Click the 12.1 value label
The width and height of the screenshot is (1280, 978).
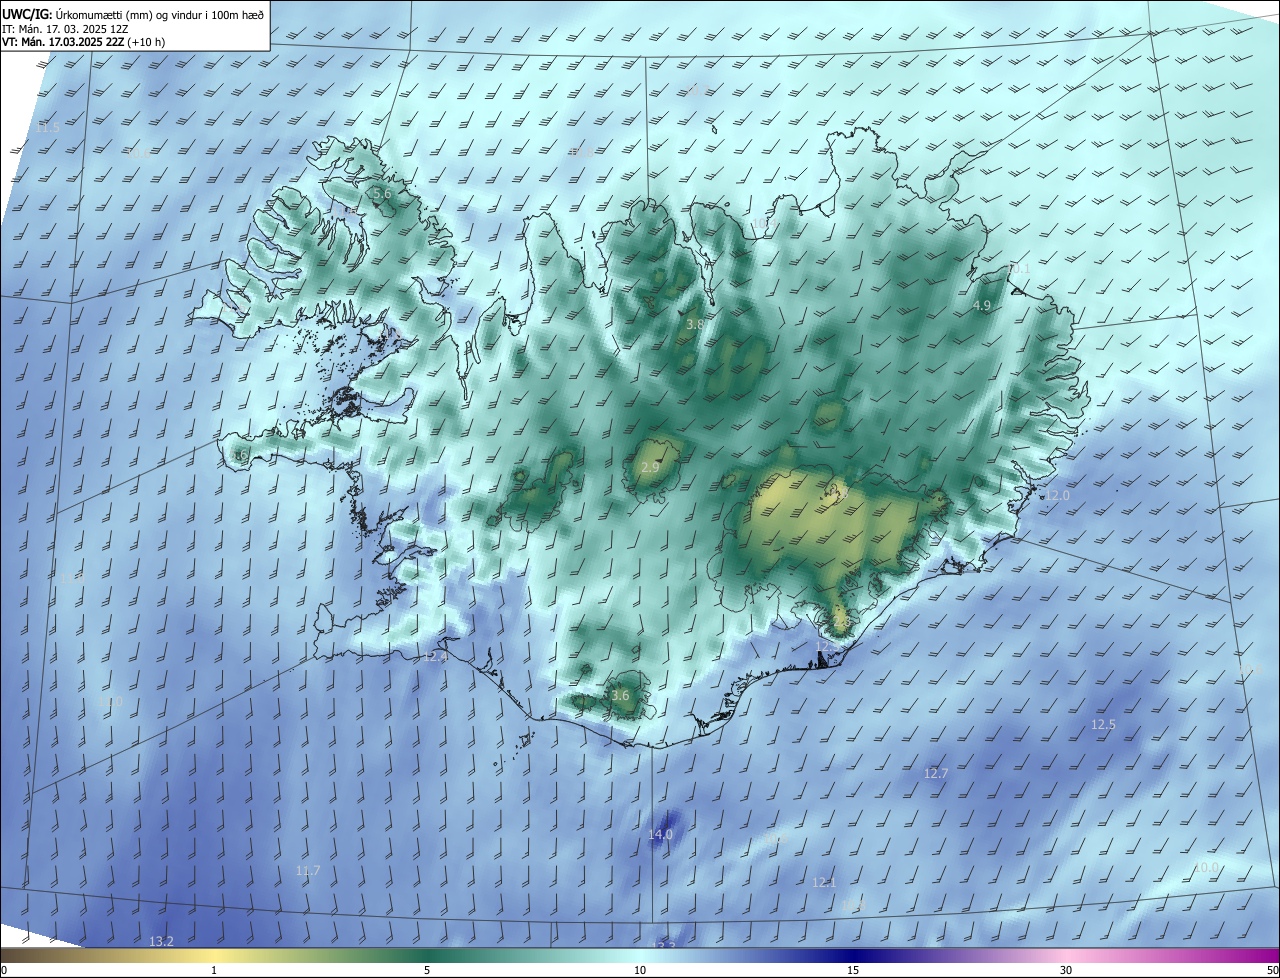pos(824,883)
